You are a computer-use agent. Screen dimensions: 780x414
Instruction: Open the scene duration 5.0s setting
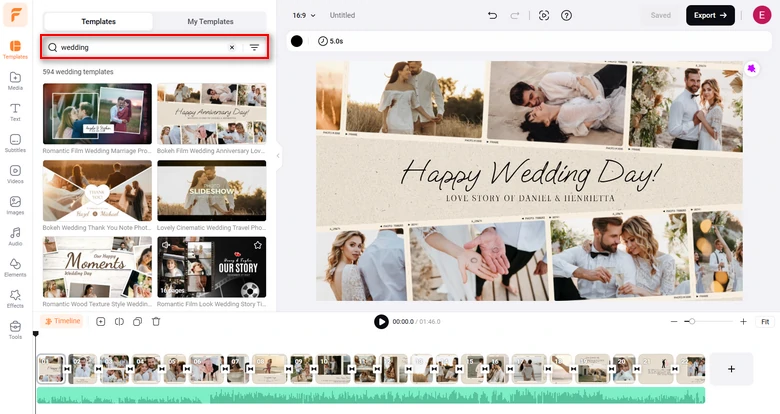click(x=330, y=41)
